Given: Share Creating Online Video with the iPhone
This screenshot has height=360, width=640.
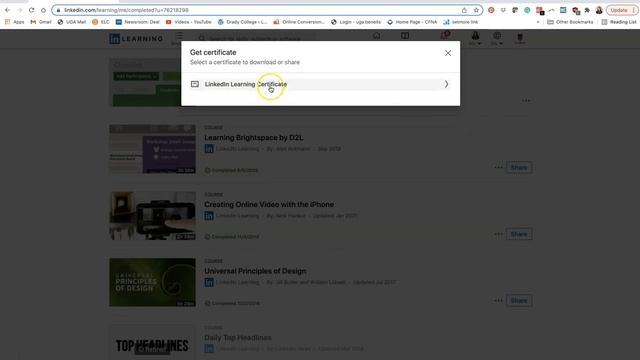Looking at the screenshot, I should point(519,234).
